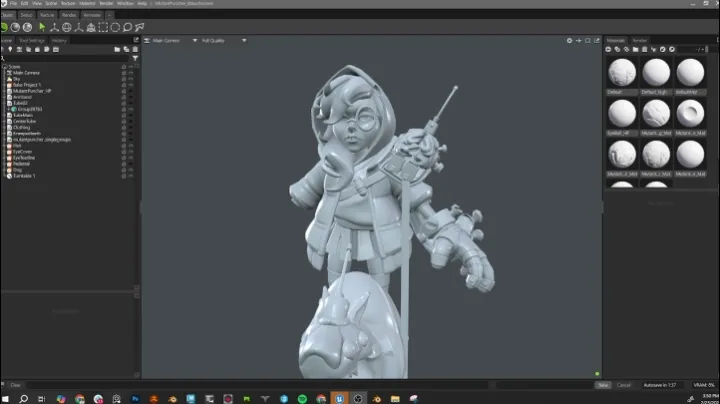Open Photoshop from the taskbar
The height and width of the screenshot is (404, 720).
tap(135, 398)
